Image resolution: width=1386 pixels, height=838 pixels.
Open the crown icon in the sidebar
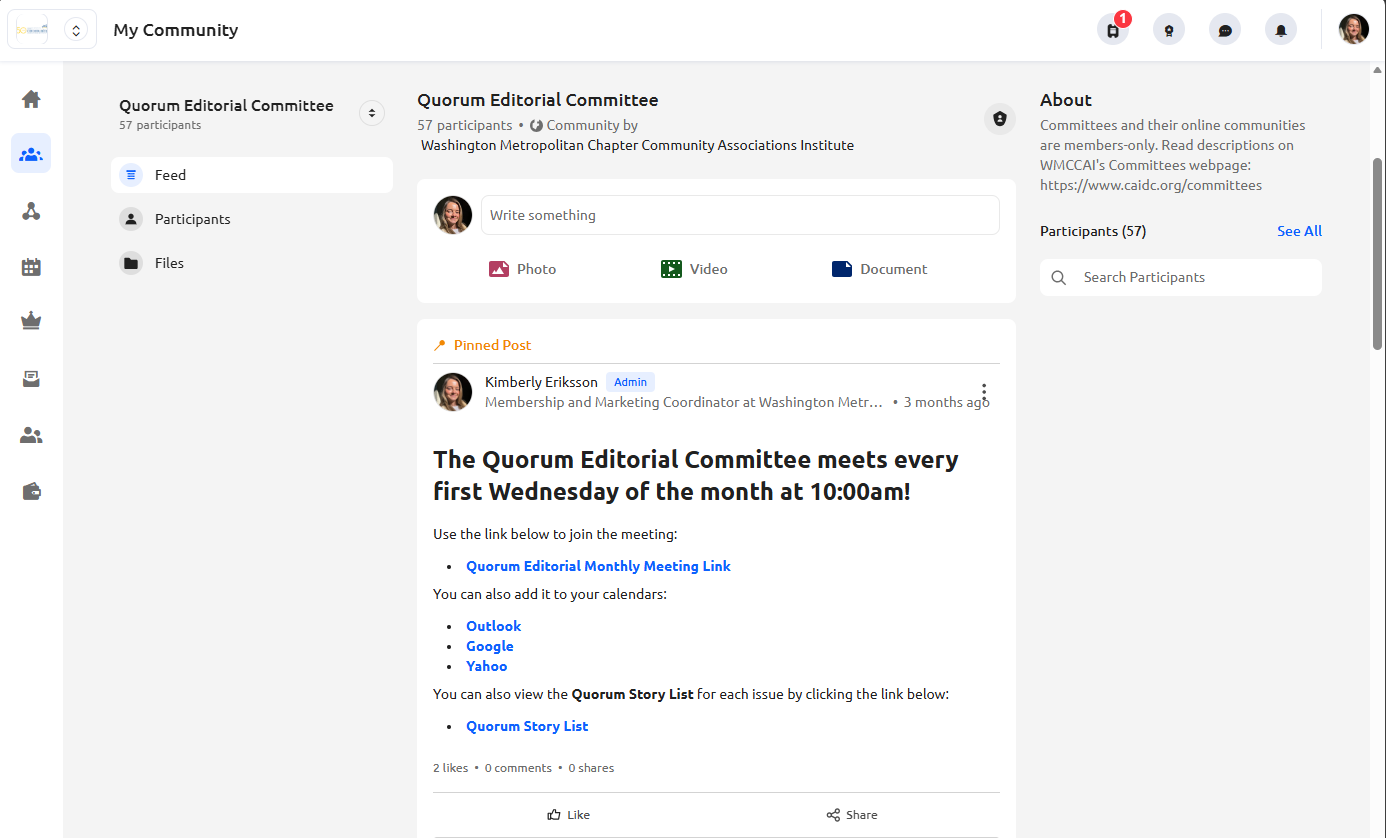tap(31, 322)
